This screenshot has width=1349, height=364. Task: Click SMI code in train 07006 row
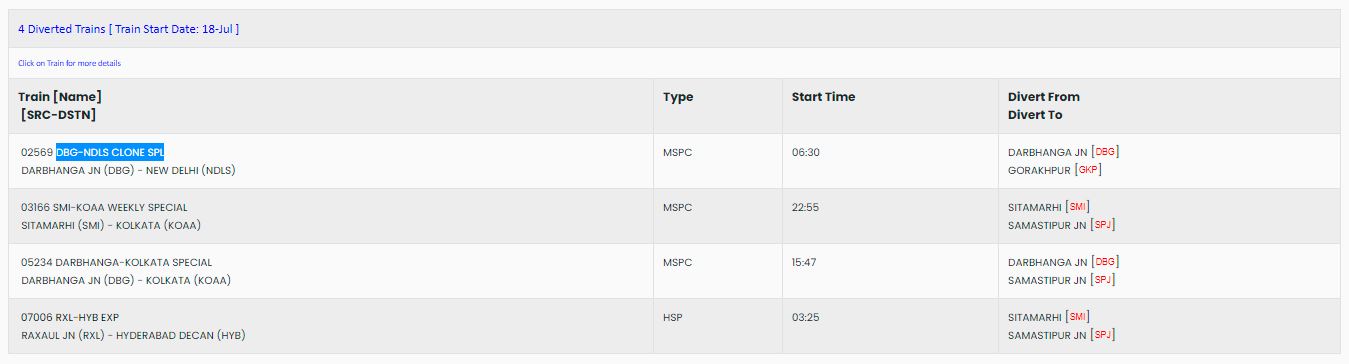pos(1077,317)
